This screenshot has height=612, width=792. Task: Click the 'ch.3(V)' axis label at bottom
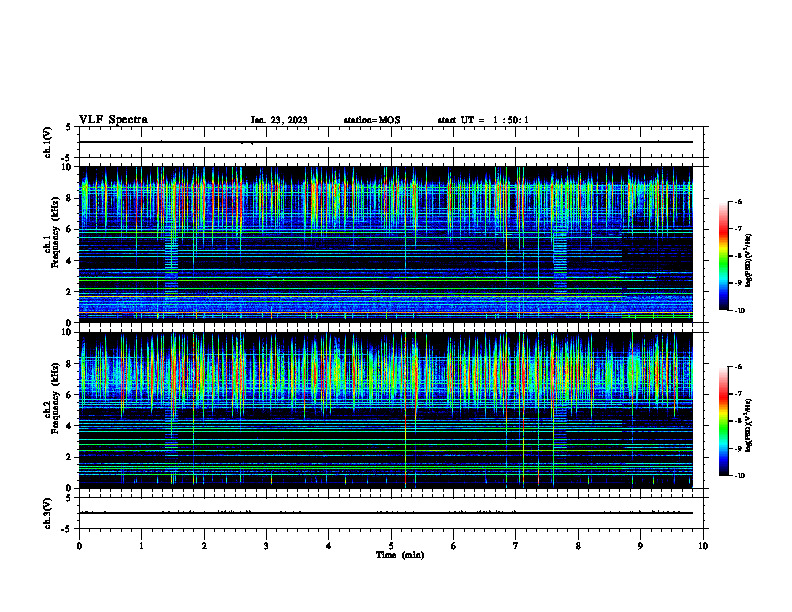tap(48, 513)
